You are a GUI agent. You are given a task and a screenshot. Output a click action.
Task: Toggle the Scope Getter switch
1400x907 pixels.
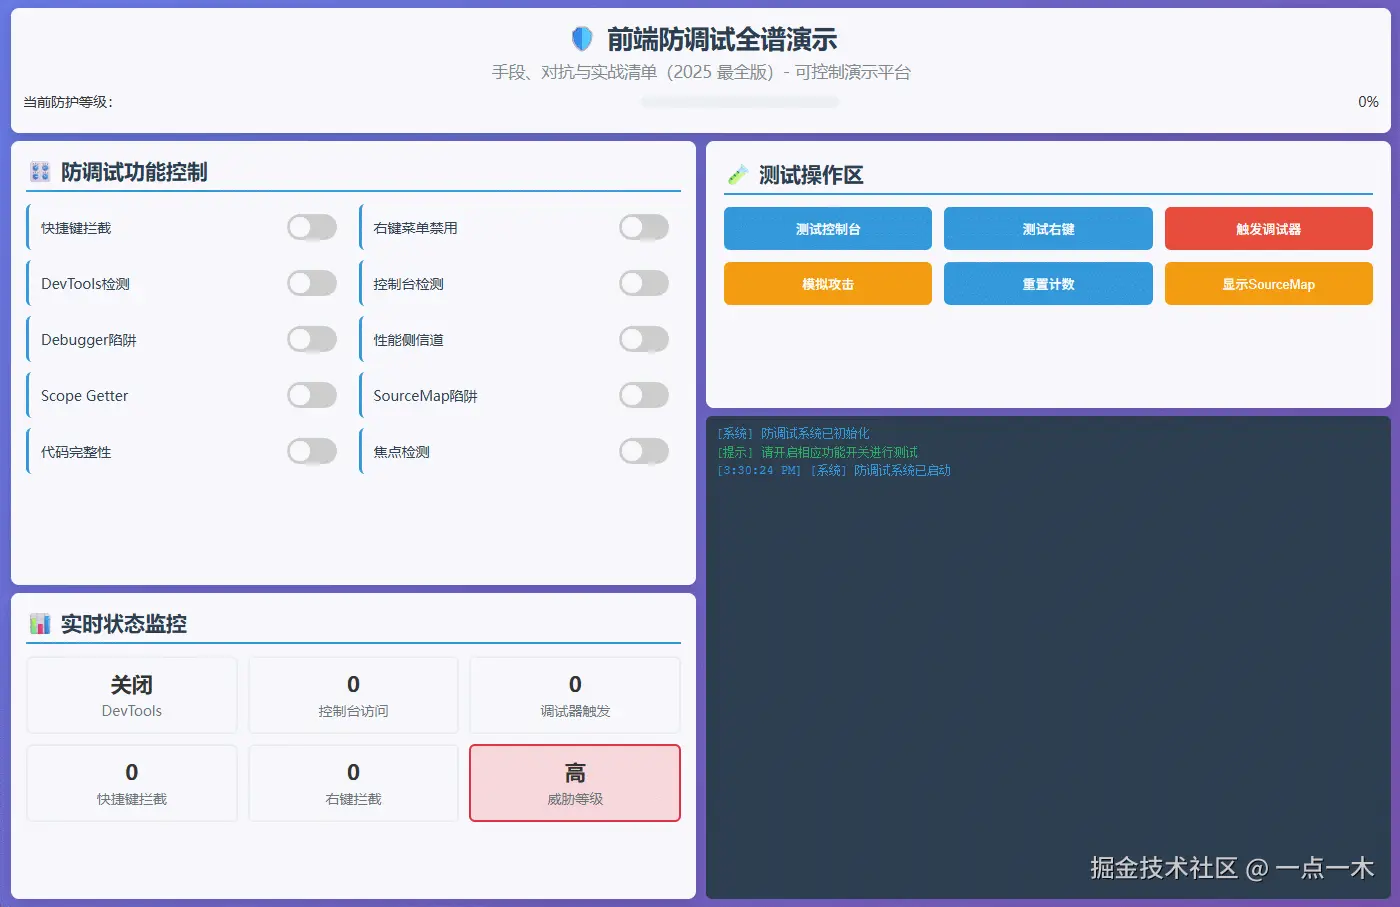click(311, 395)
